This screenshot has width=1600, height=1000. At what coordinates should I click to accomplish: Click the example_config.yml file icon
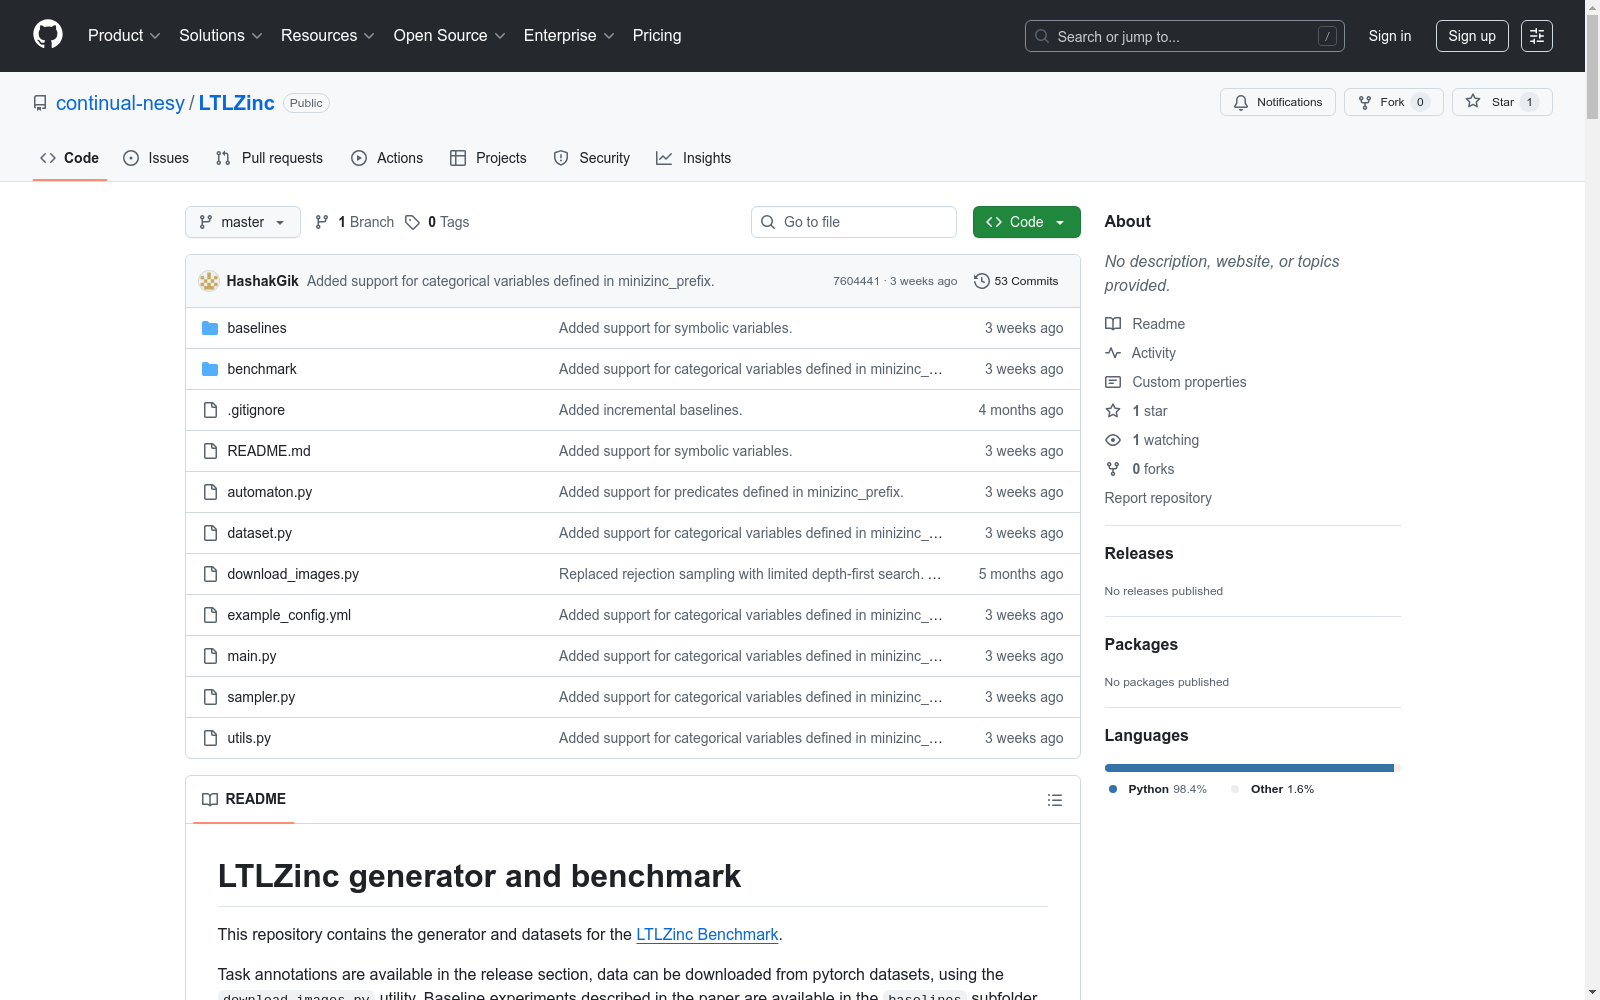click(210, 615)
